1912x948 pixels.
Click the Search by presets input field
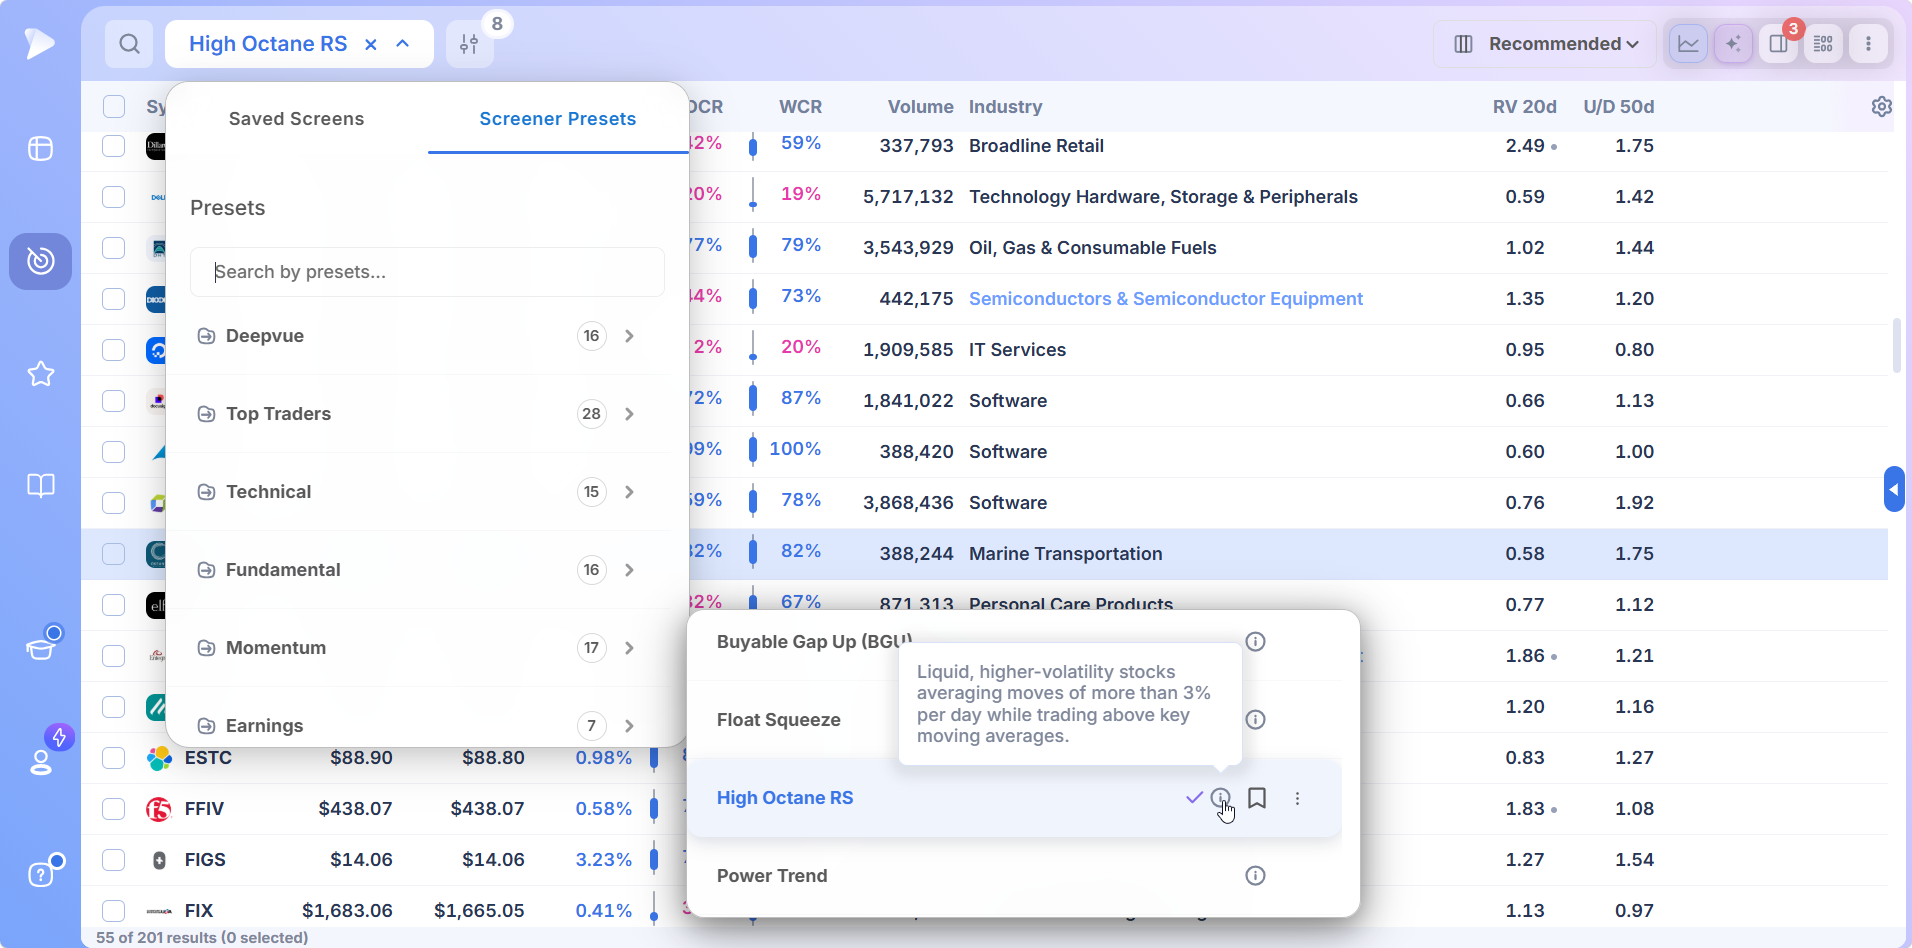[427, 272]
